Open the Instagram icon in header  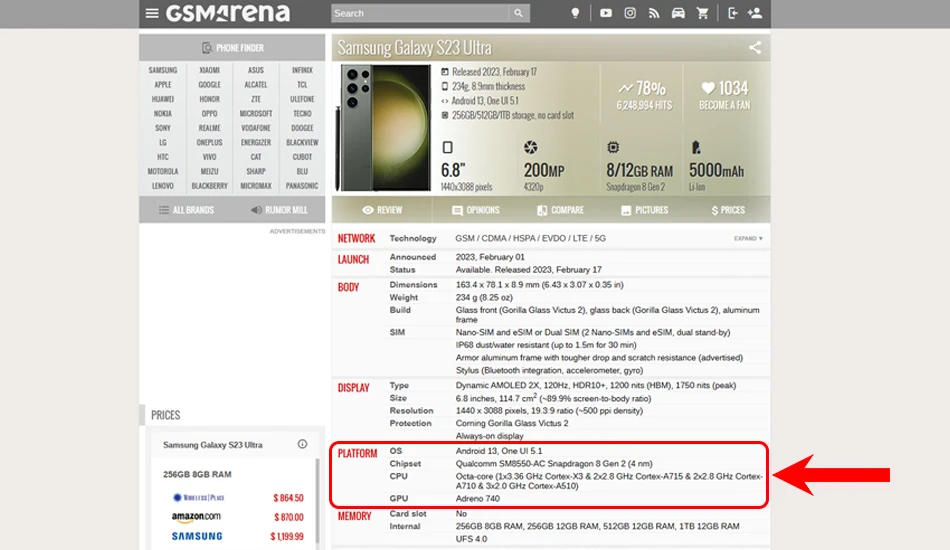pos(630,13)
